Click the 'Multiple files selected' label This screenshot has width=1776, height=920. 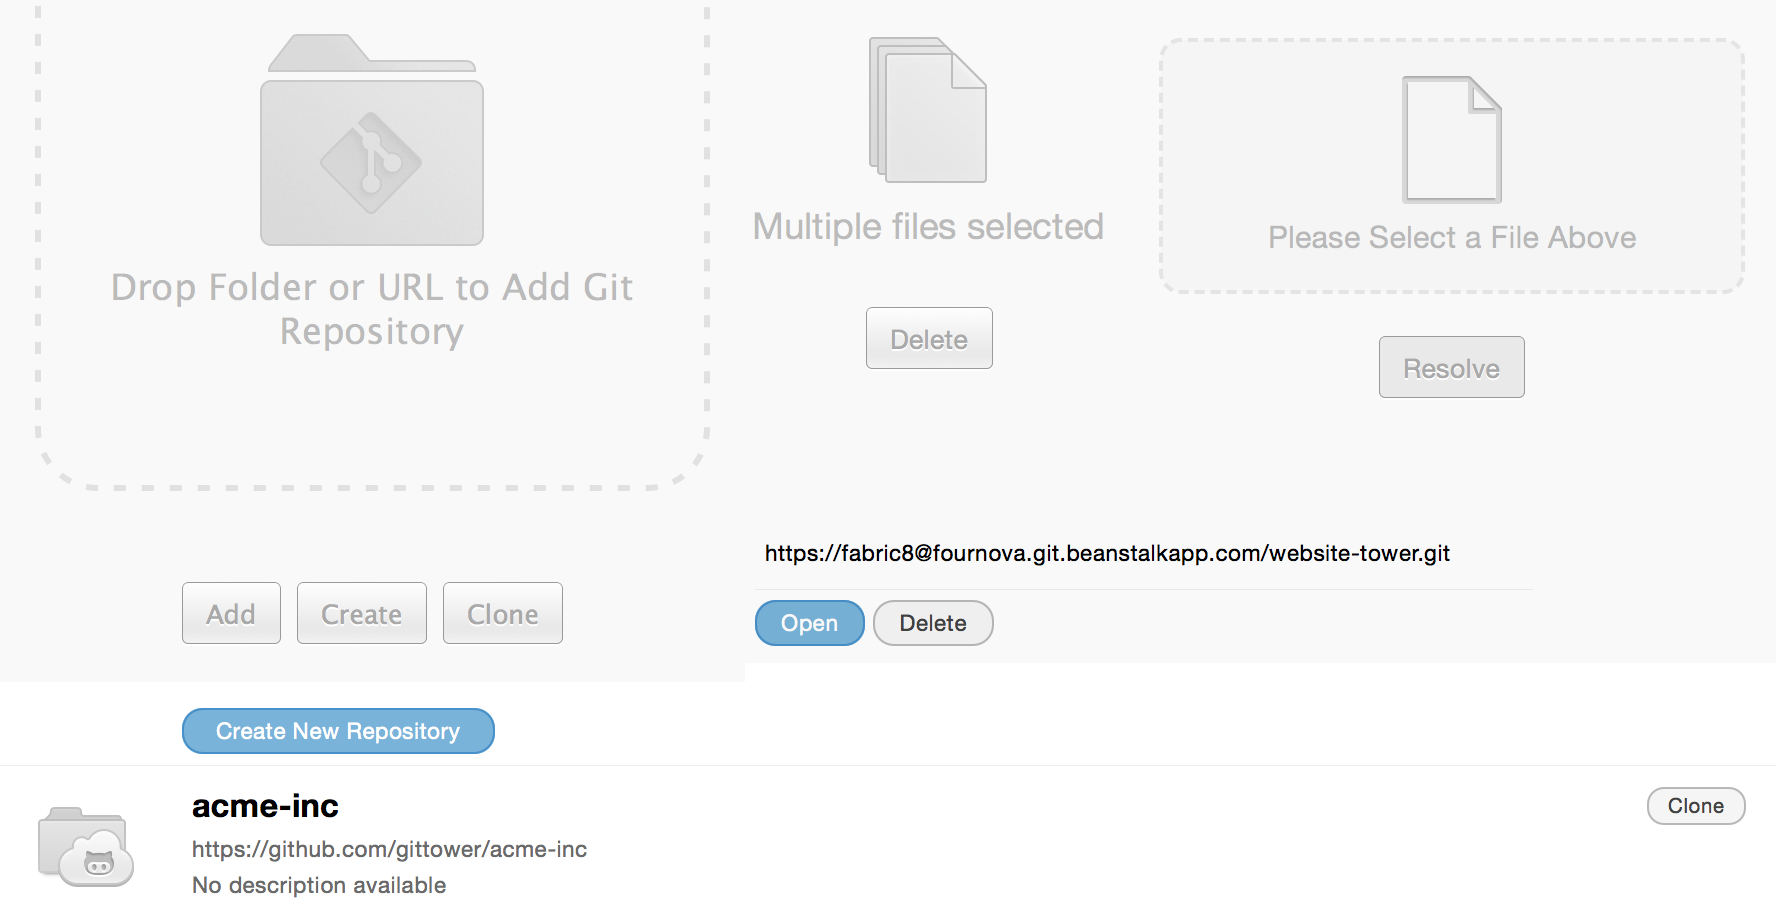(928, 227)
